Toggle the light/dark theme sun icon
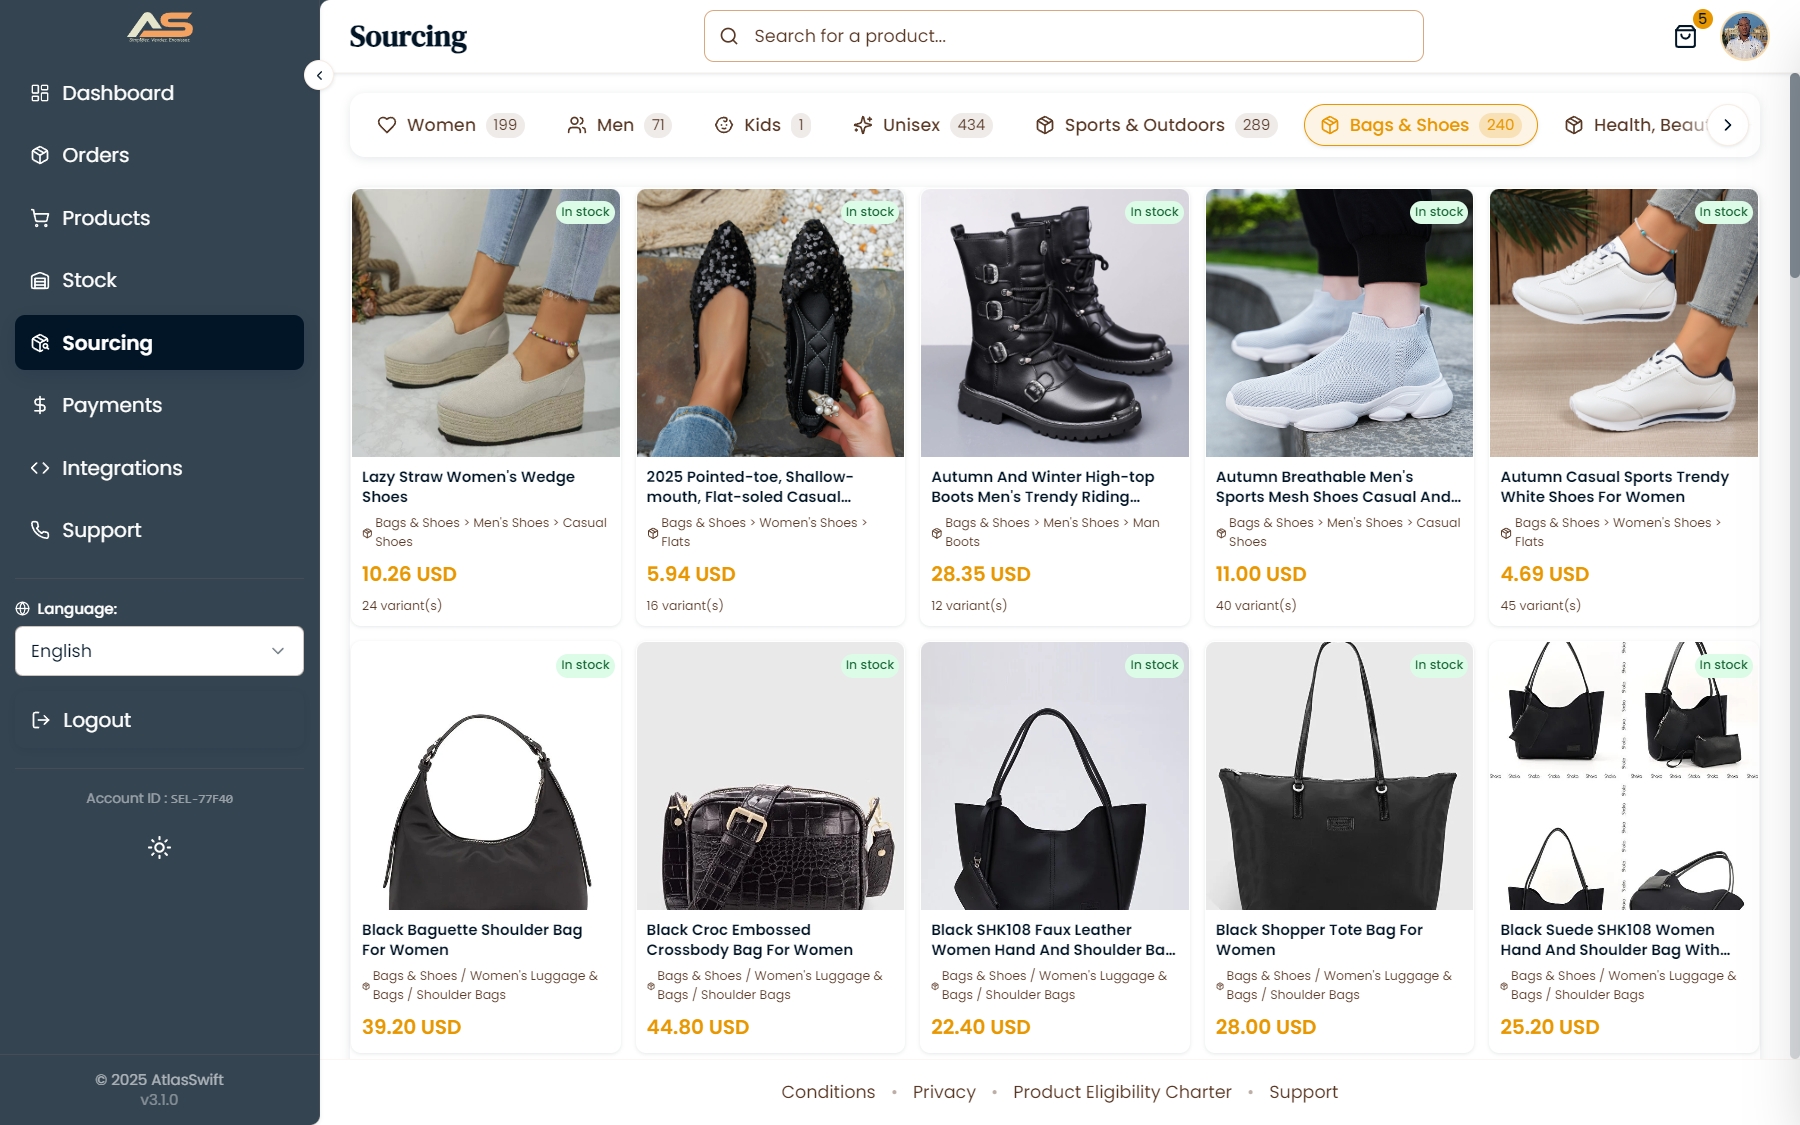Viewport: 1800px width, 1125px height. pos(159,848)
